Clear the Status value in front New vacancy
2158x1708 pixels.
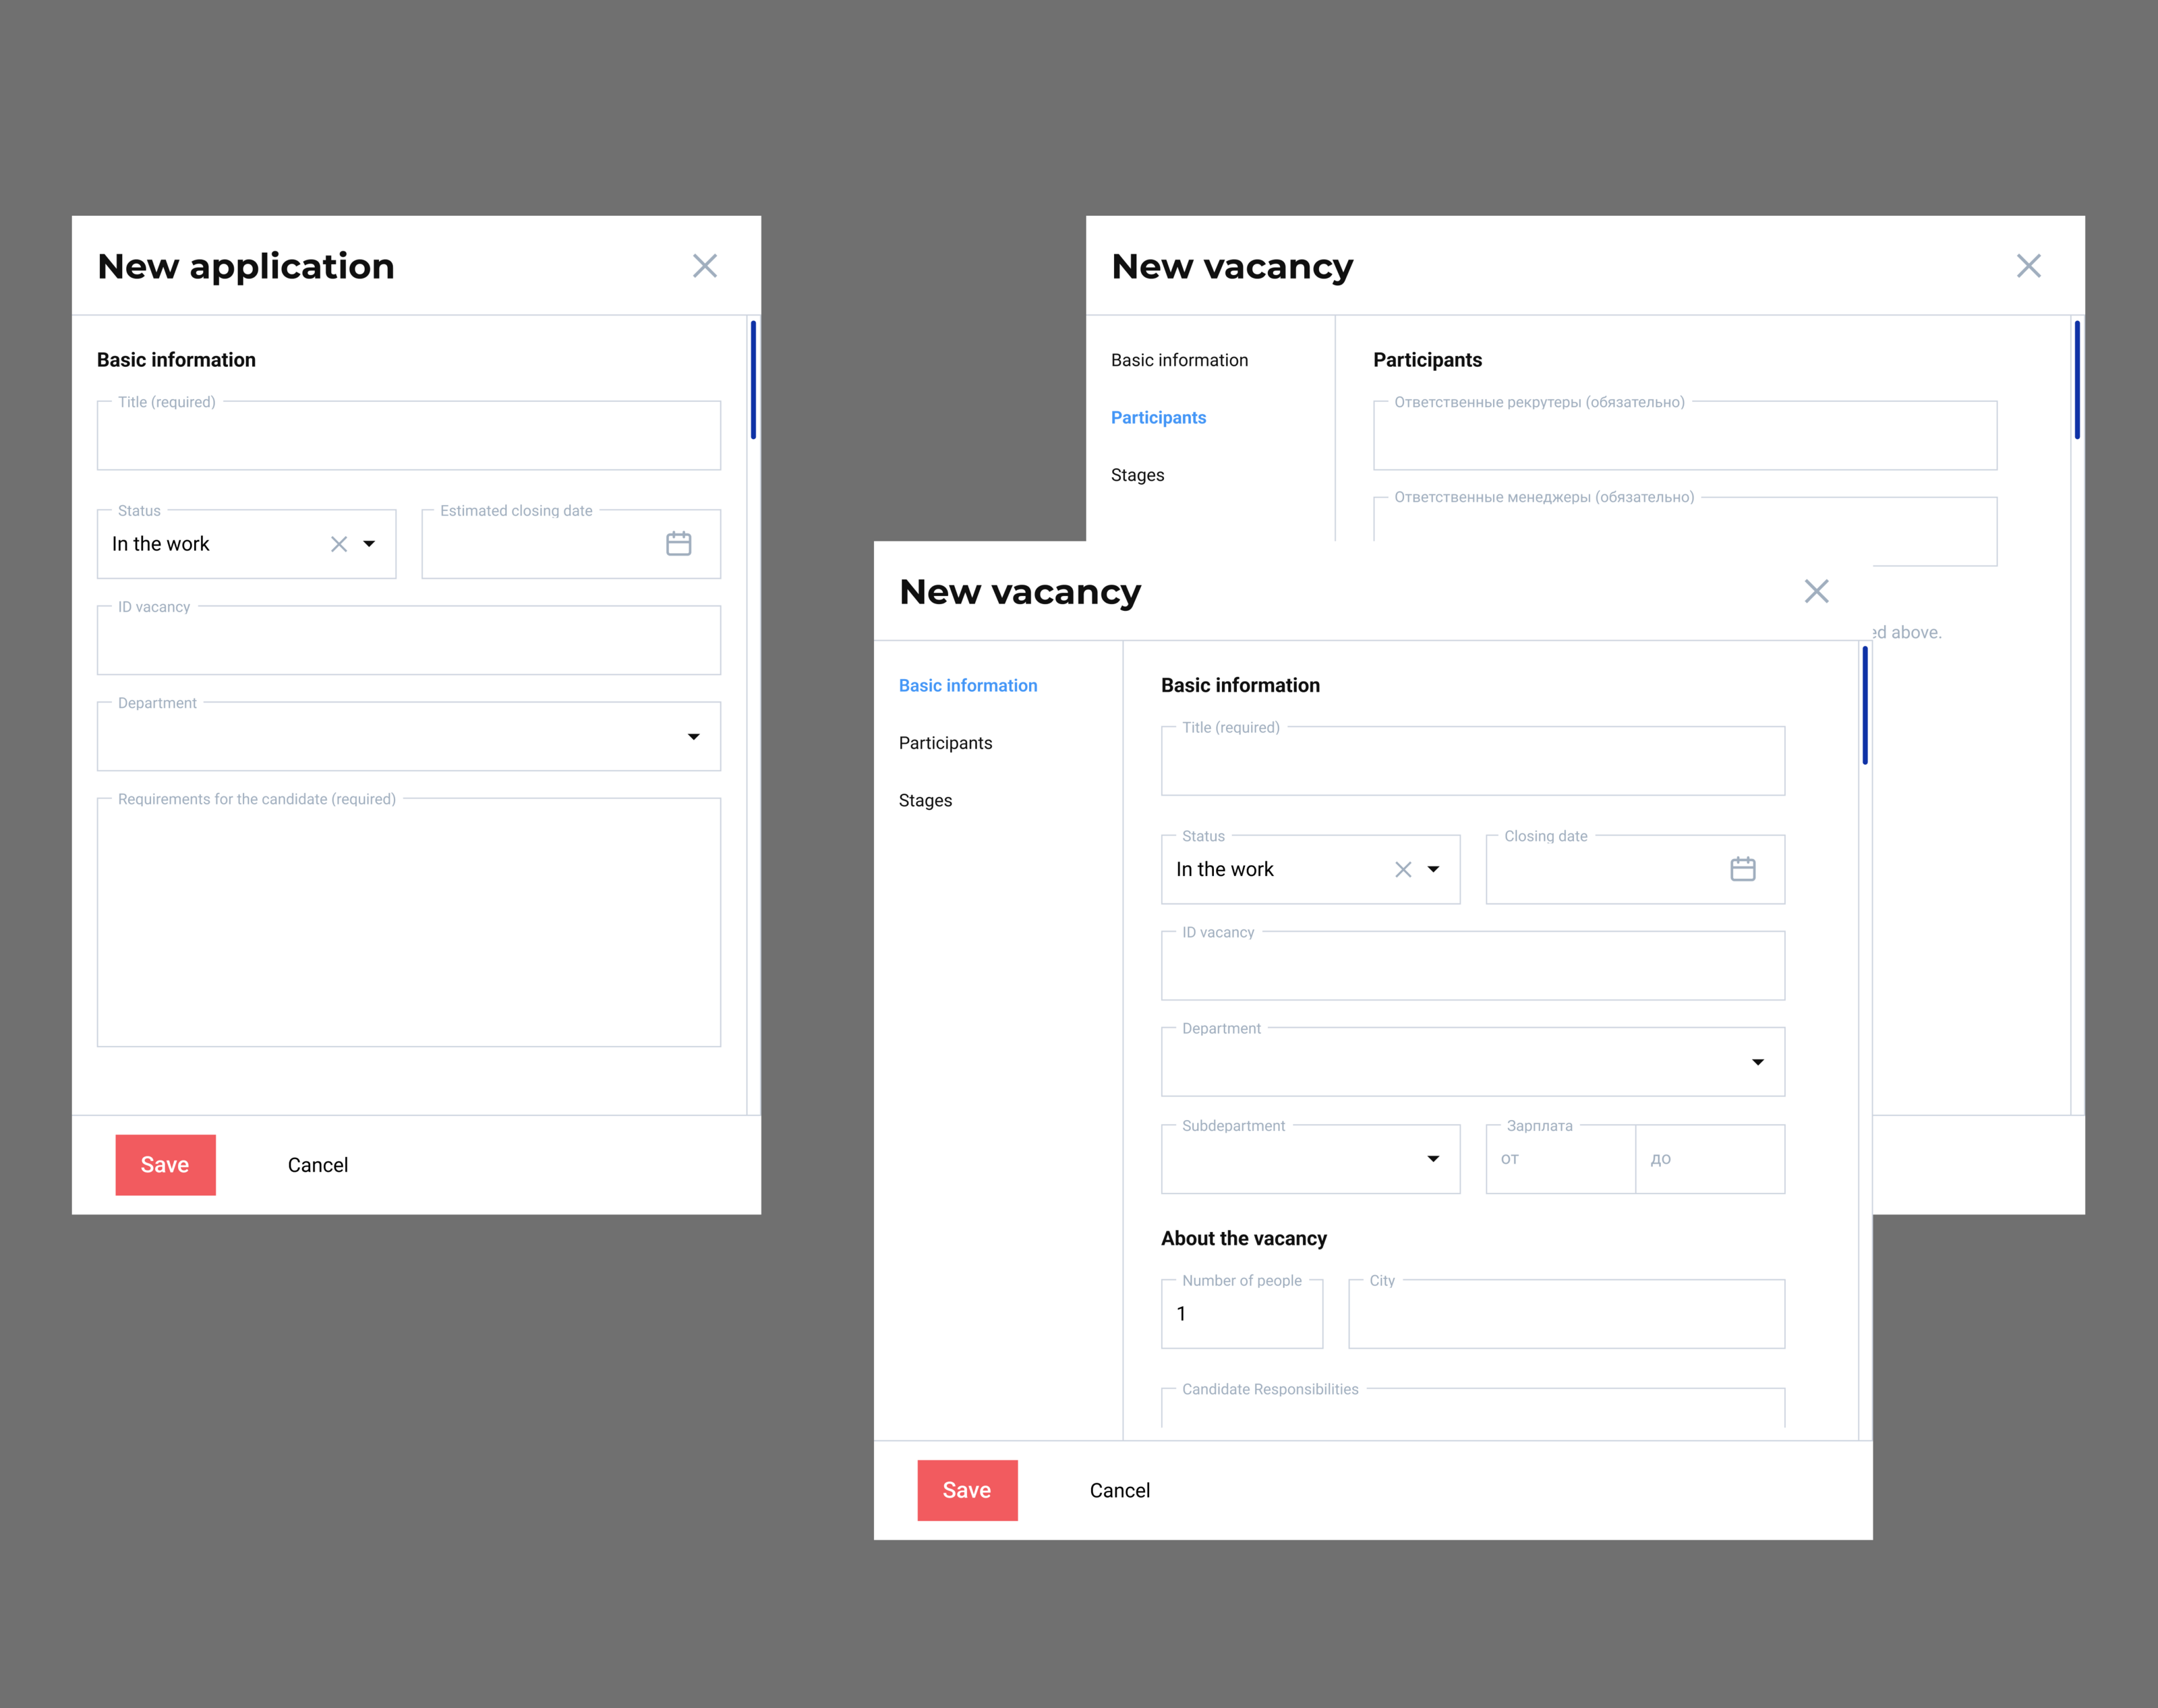click(1403, 869)
